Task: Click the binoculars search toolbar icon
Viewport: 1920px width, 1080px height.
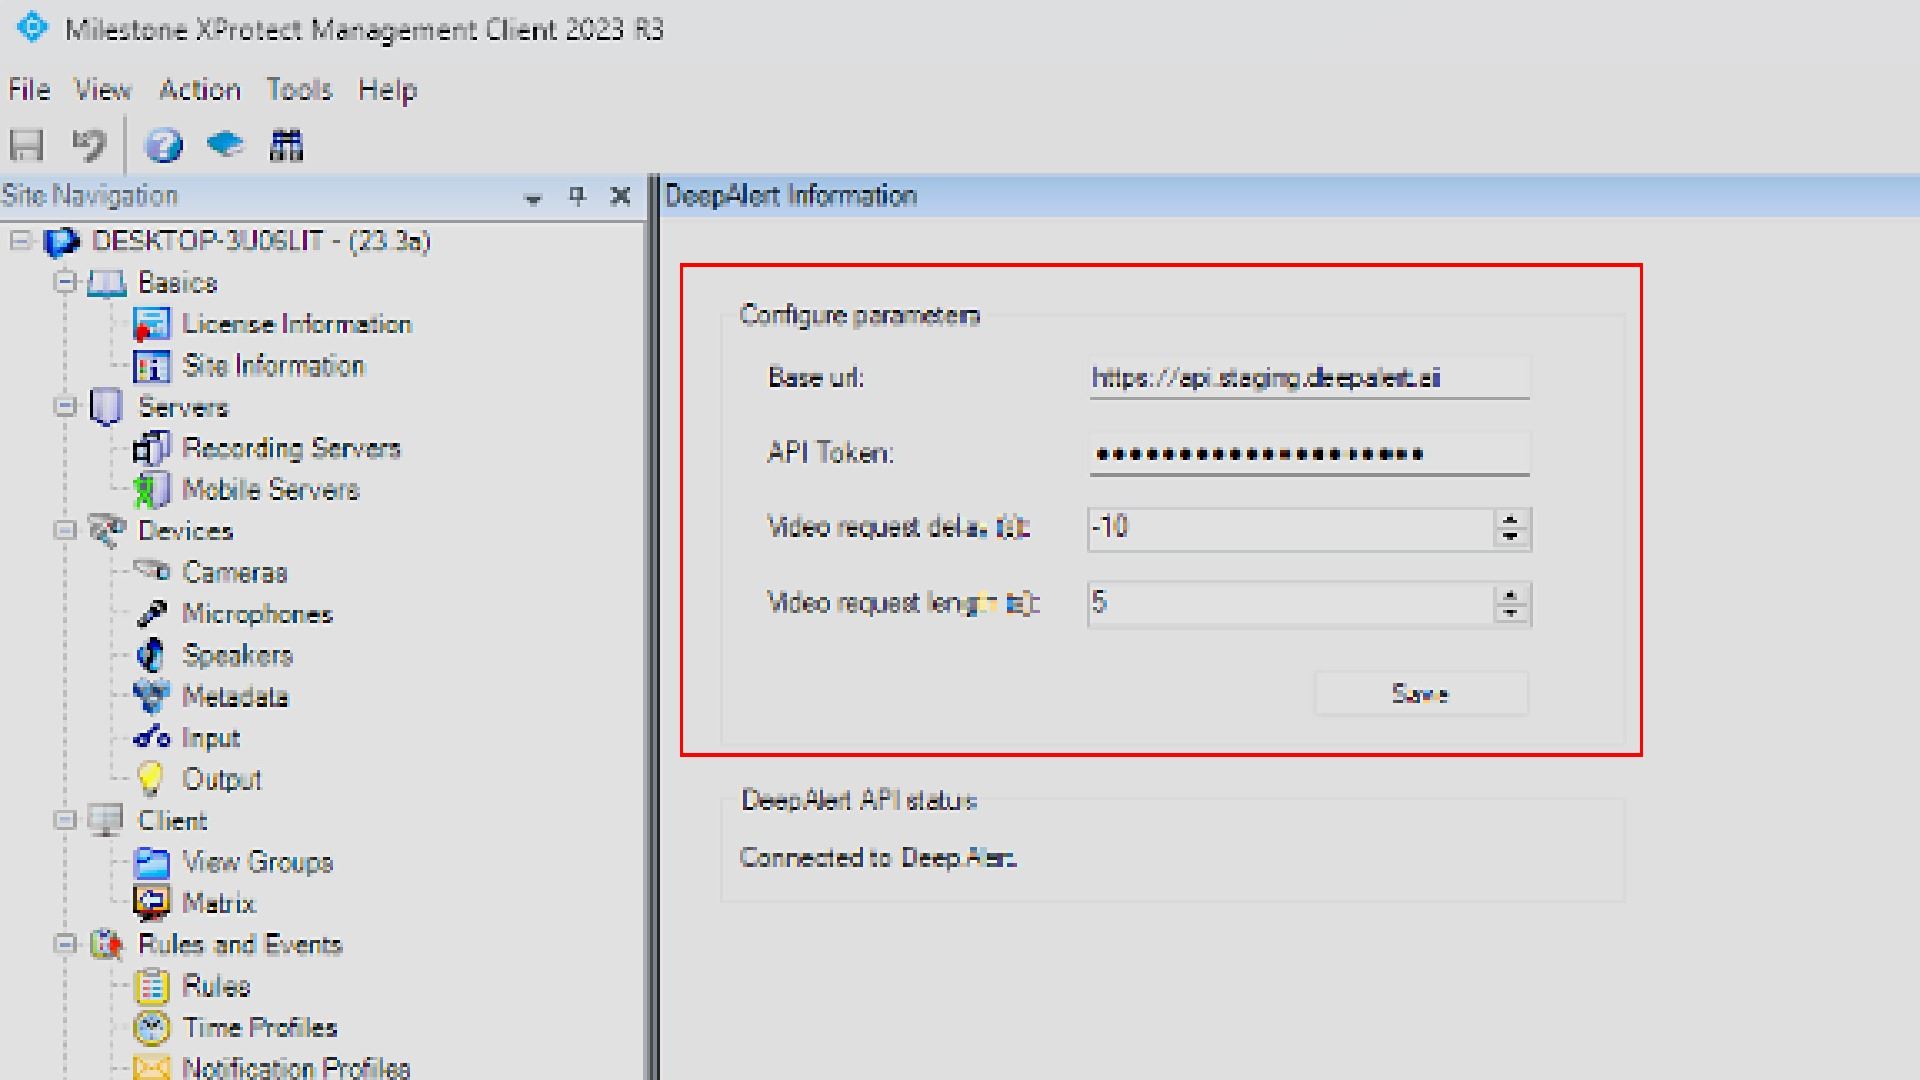Action: coord(287,146)
